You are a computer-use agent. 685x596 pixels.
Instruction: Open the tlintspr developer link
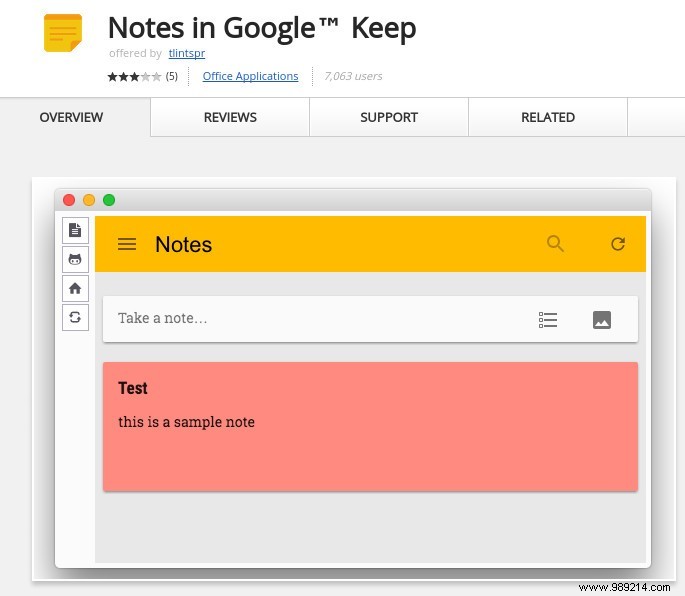[187, 53]
